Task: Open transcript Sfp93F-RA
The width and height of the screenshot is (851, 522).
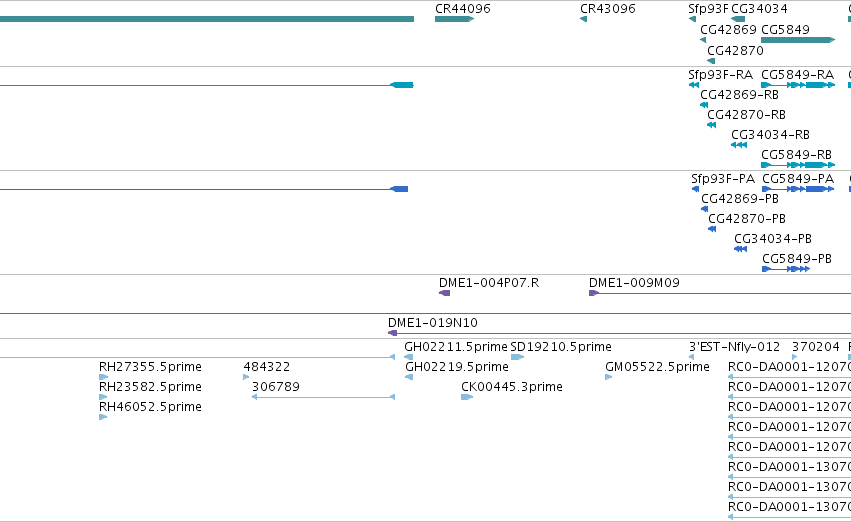Action: (720, 75)
